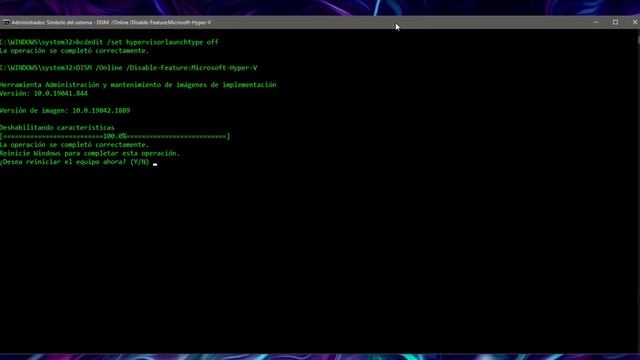Click the first 'La operación se completó correctamente' line
The width and height of the screenshot is (640, 360).
(x=74, y=51)
